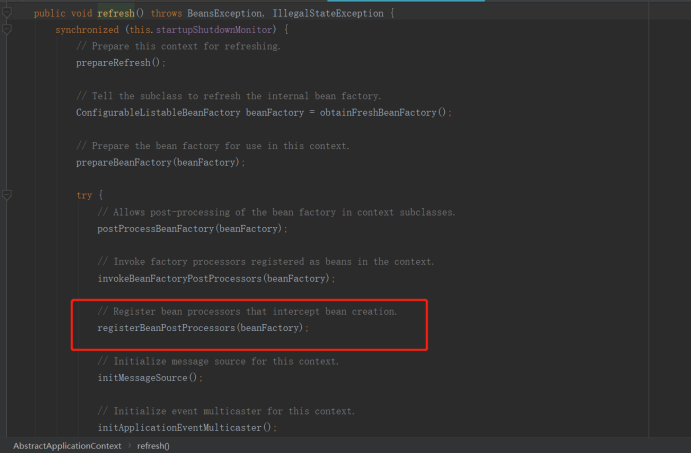692x453 pixels.
Task: Click comment 'Allows post-processing of the bean factory'
Action: [x=276, y=212]
